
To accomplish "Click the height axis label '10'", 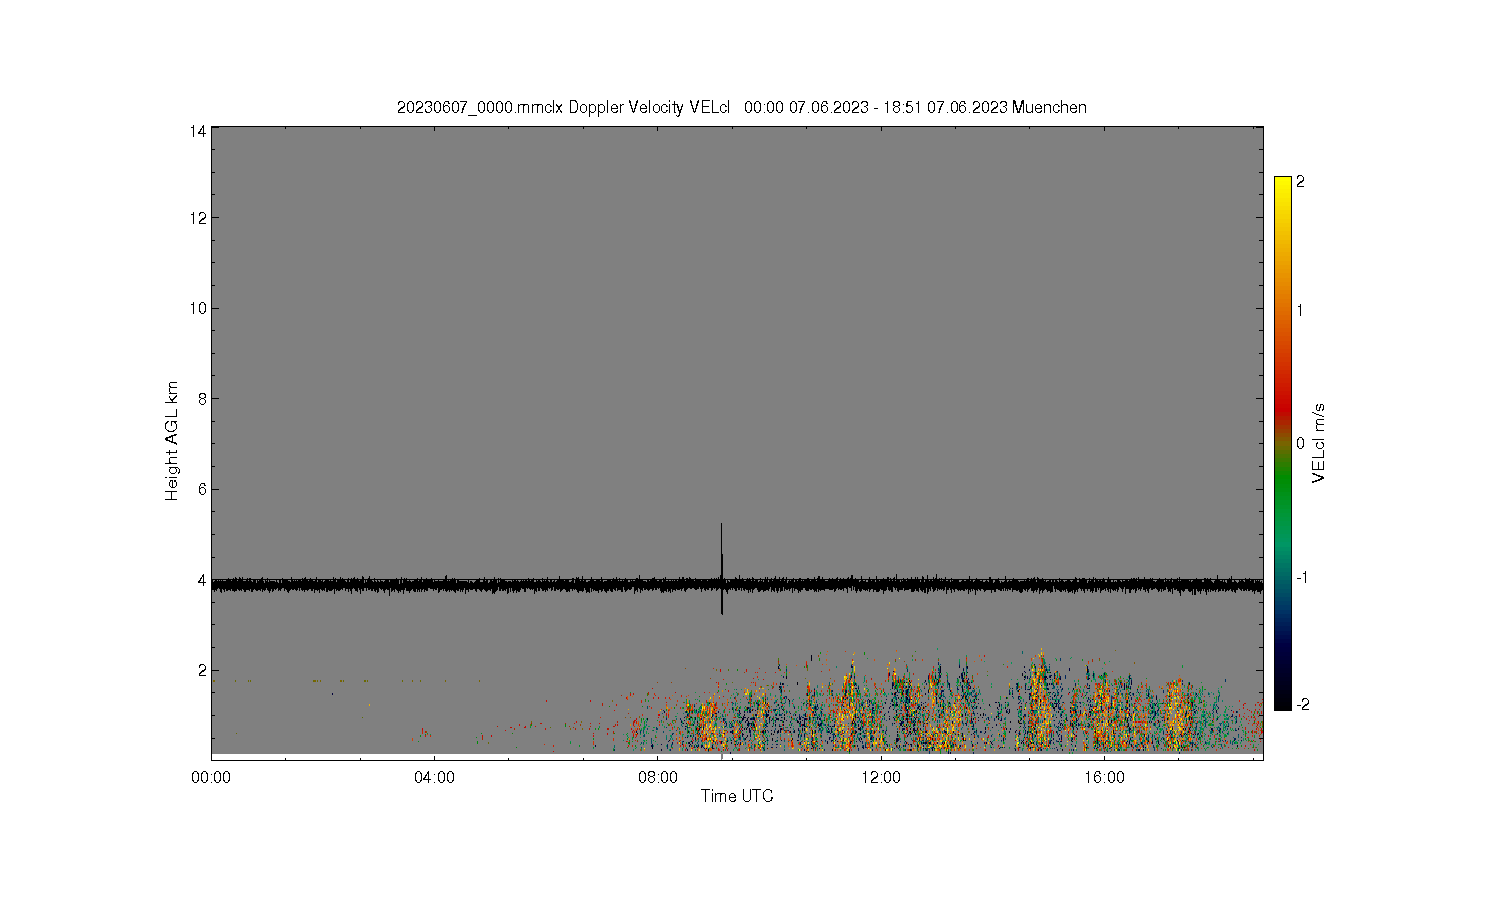I will (x=198, y=308).
